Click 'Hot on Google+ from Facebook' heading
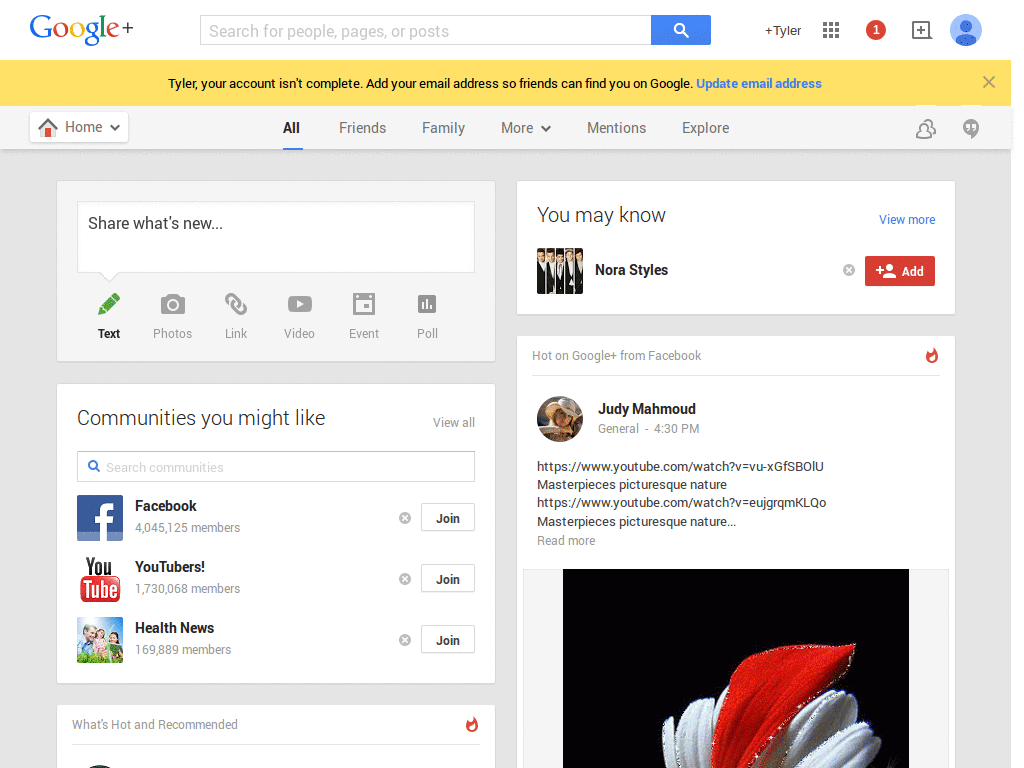 [616, 355]
